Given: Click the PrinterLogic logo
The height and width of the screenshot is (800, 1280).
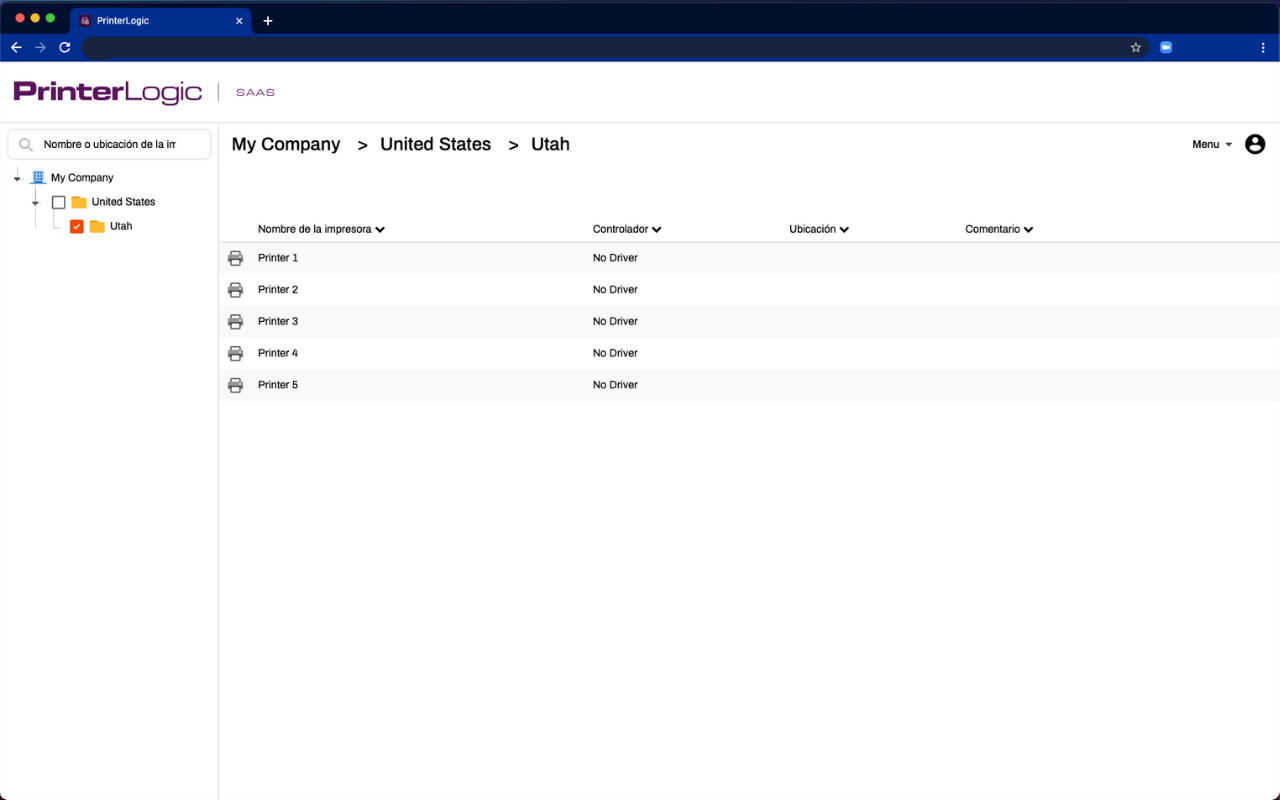Looking at the screenshot, I should pos(108,91).
